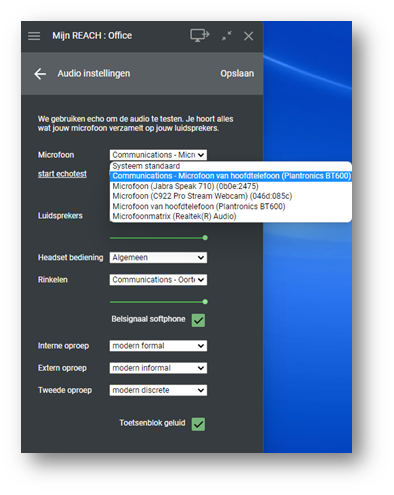This screenshot has width=394, height=495.
Task: Open the Rinkelen device dropdown
Action: (158, 280)
